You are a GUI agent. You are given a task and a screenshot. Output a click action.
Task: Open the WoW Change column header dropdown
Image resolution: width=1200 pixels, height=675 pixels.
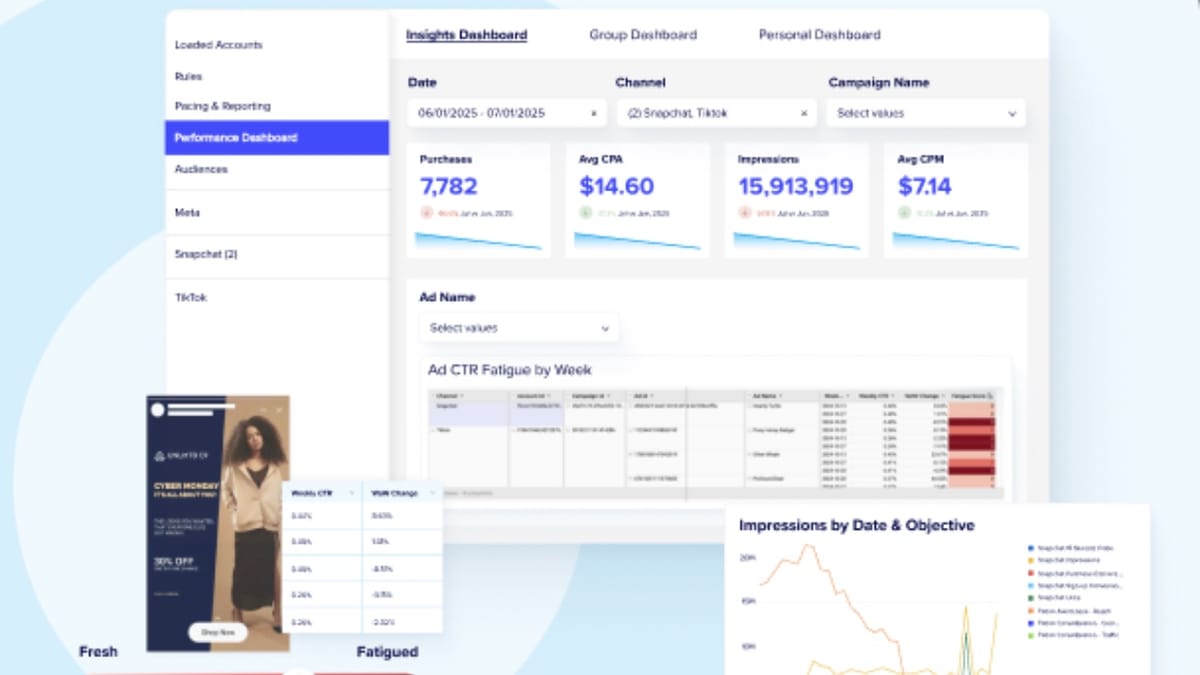(432, 493)
